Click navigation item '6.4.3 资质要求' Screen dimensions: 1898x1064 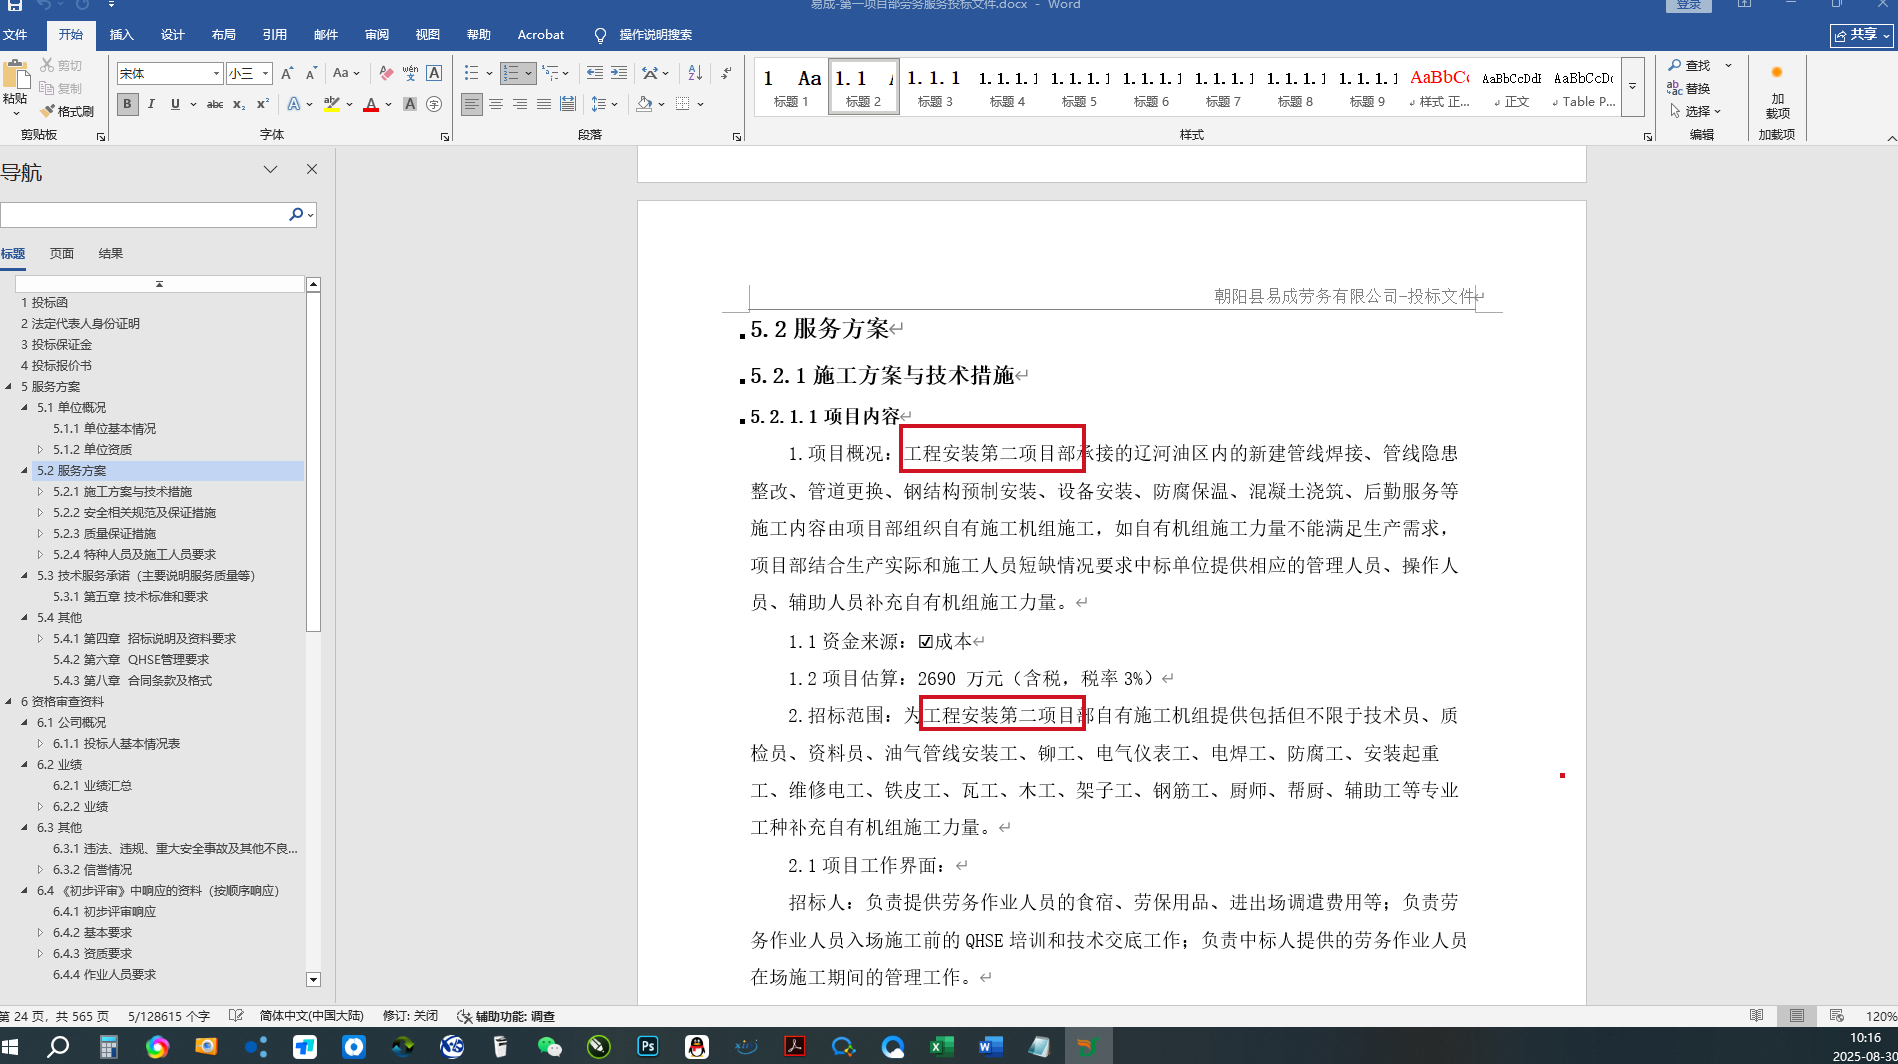(x=92, y=954)
